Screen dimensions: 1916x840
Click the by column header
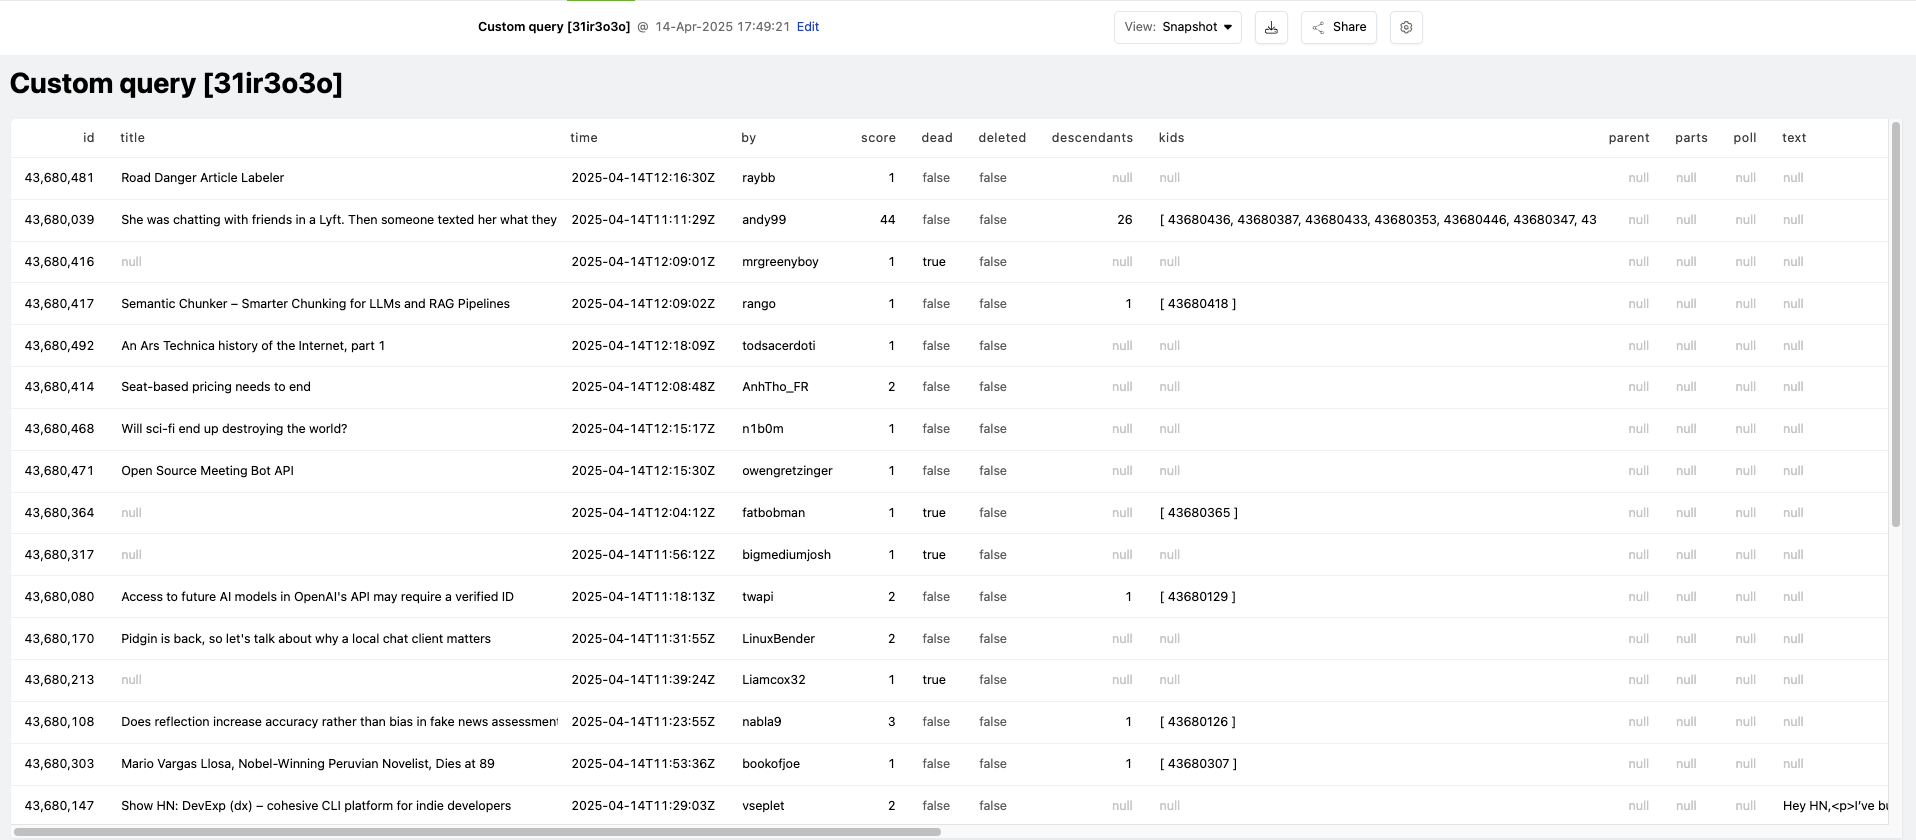(748, 138)
